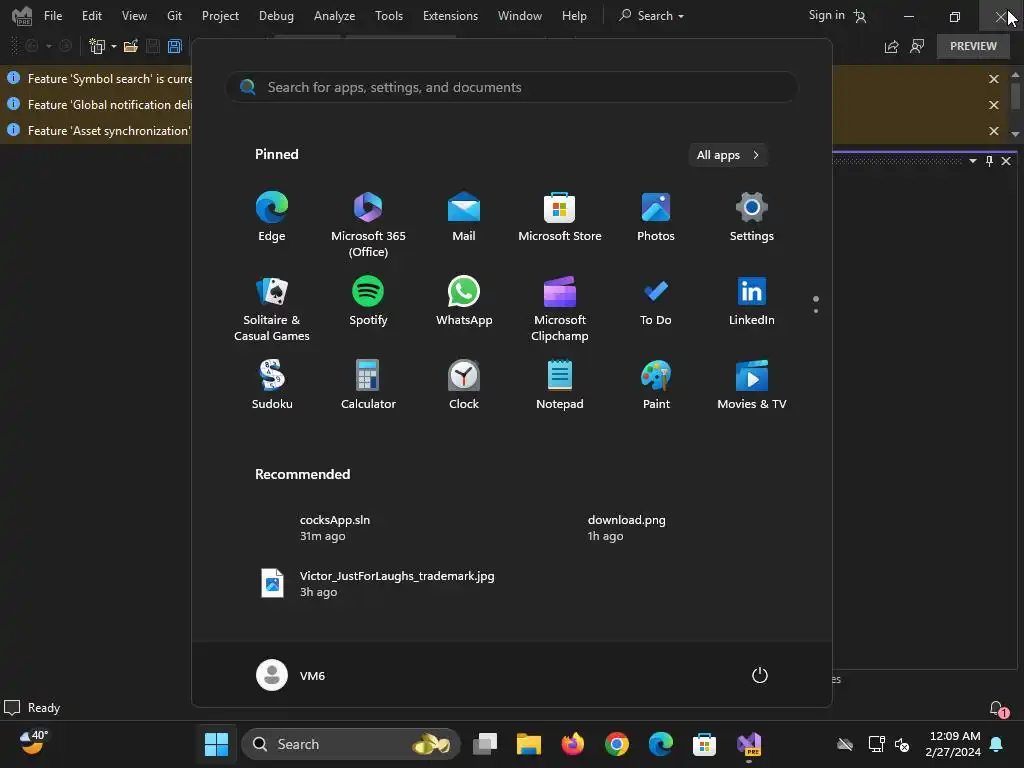Launch Microsoft 365 (Office) app
The height and width of the screenshot is (768, 1024).
click(368, 224)
